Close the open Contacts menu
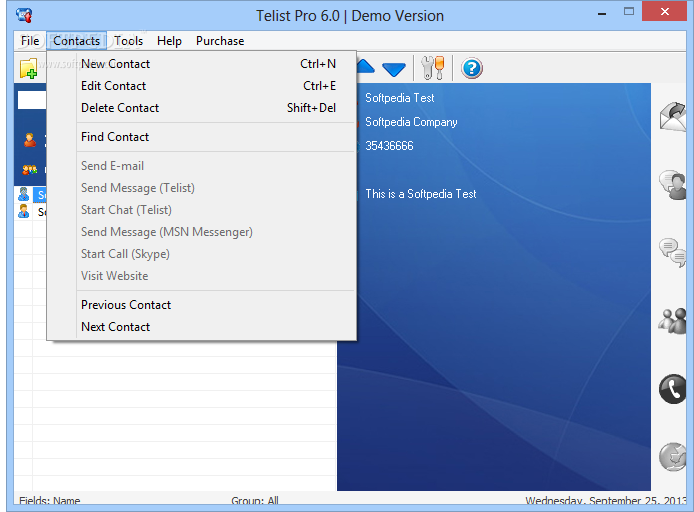Viewport: 694px width, 512px height. click(77, 41)
